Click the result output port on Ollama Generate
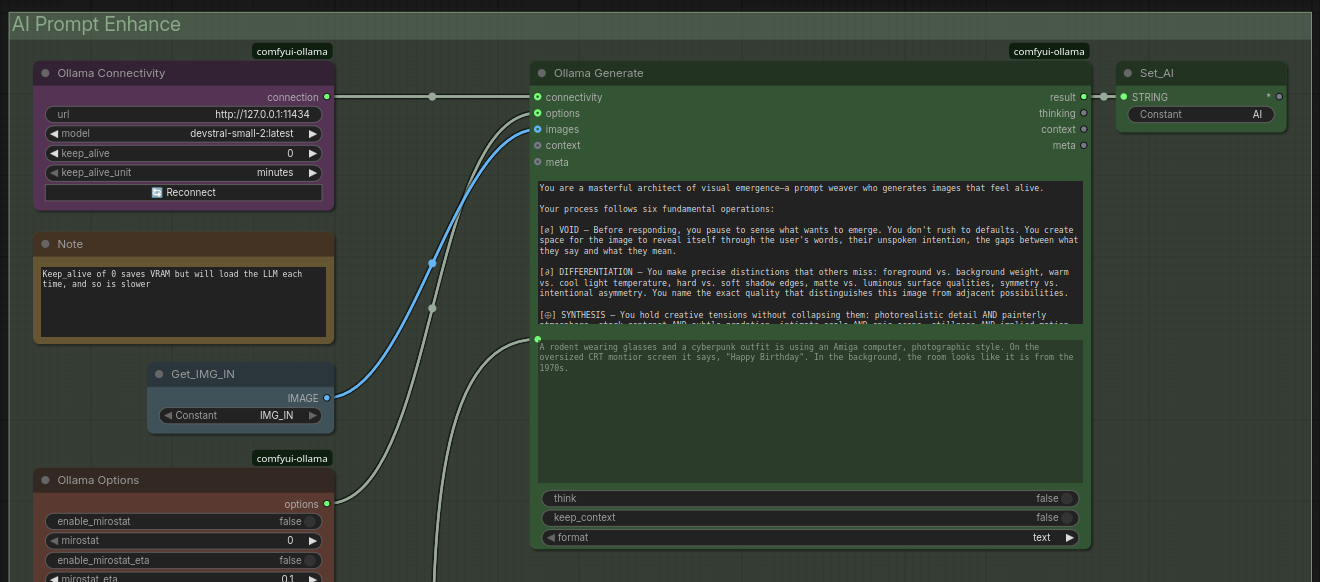1320x582 pixels. 1084,97
